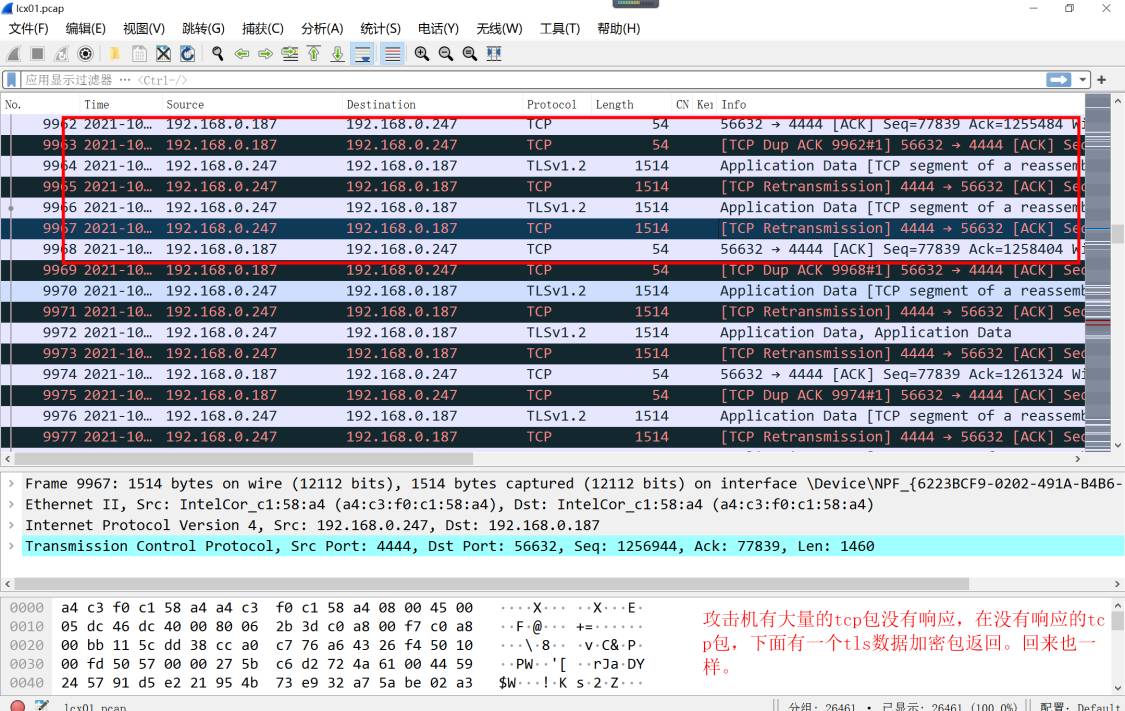Viewport: 1125px width, 711px height.
Task: Open the 统计(S) menu
Action: [x=380, y=28]
